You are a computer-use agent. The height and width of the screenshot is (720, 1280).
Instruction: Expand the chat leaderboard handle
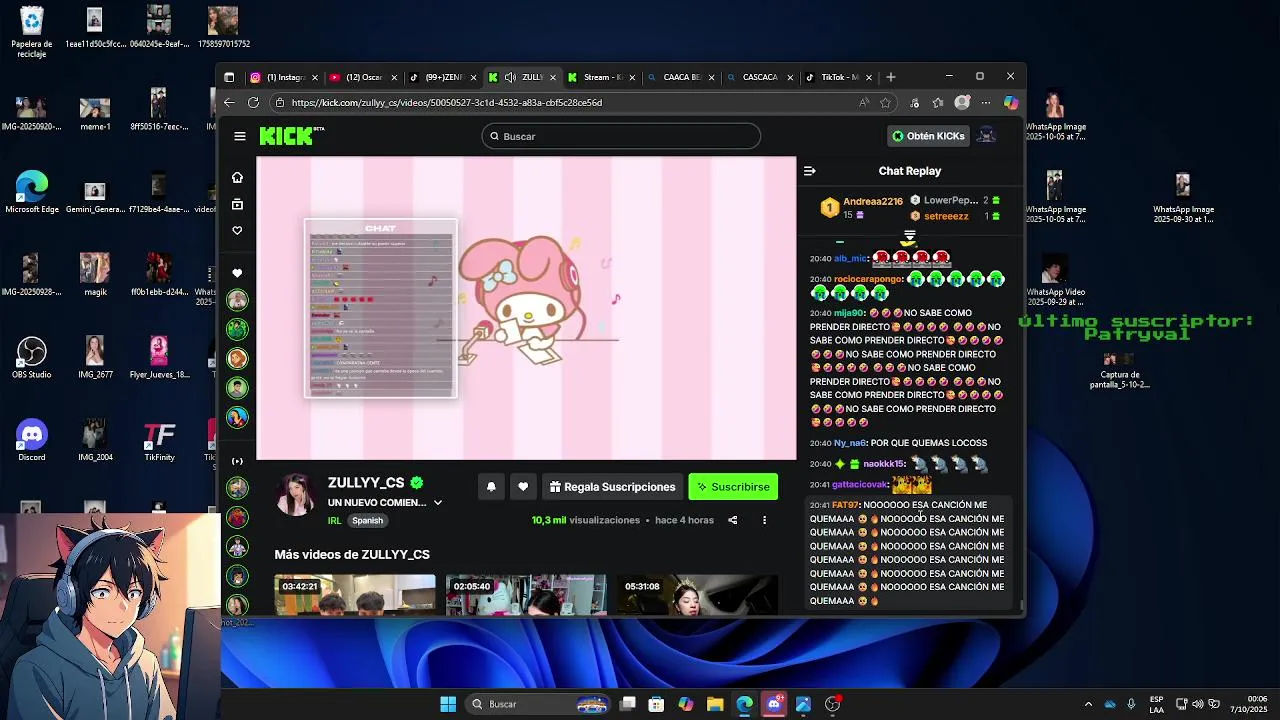[x=909, y=236]
